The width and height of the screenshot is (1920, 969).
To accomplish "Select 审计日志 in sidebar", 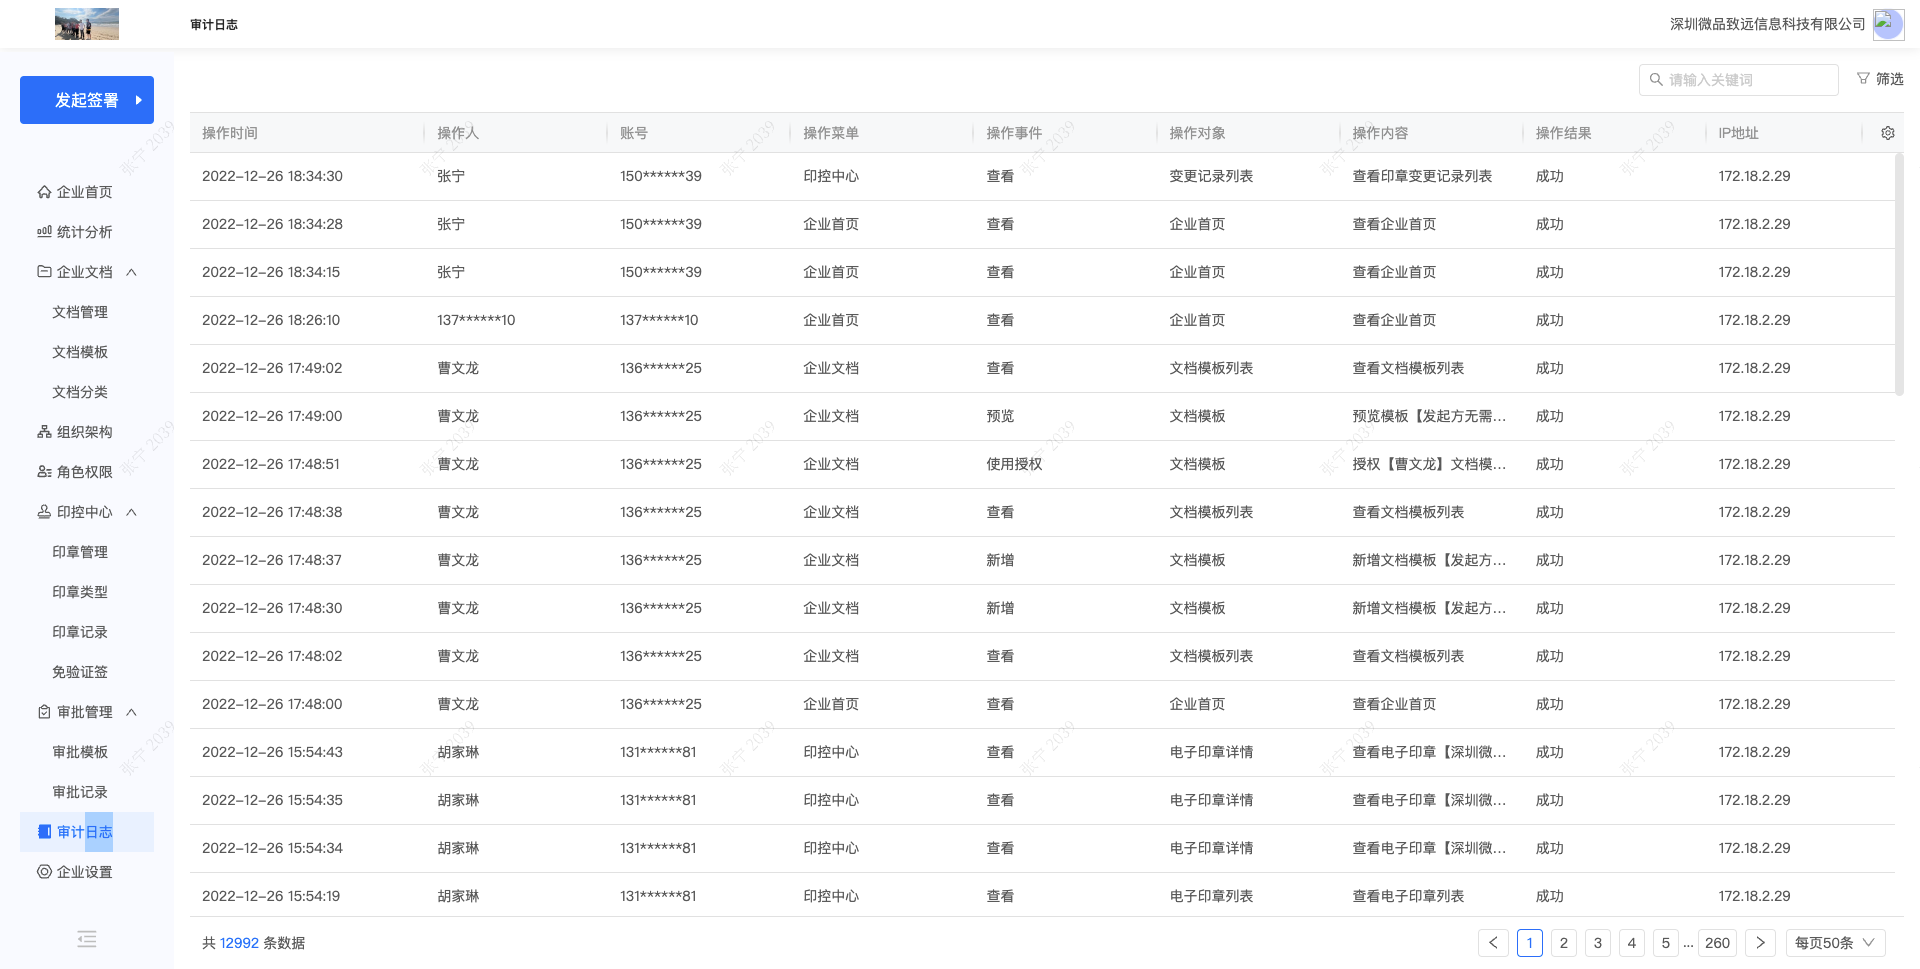I will [87, 832].
